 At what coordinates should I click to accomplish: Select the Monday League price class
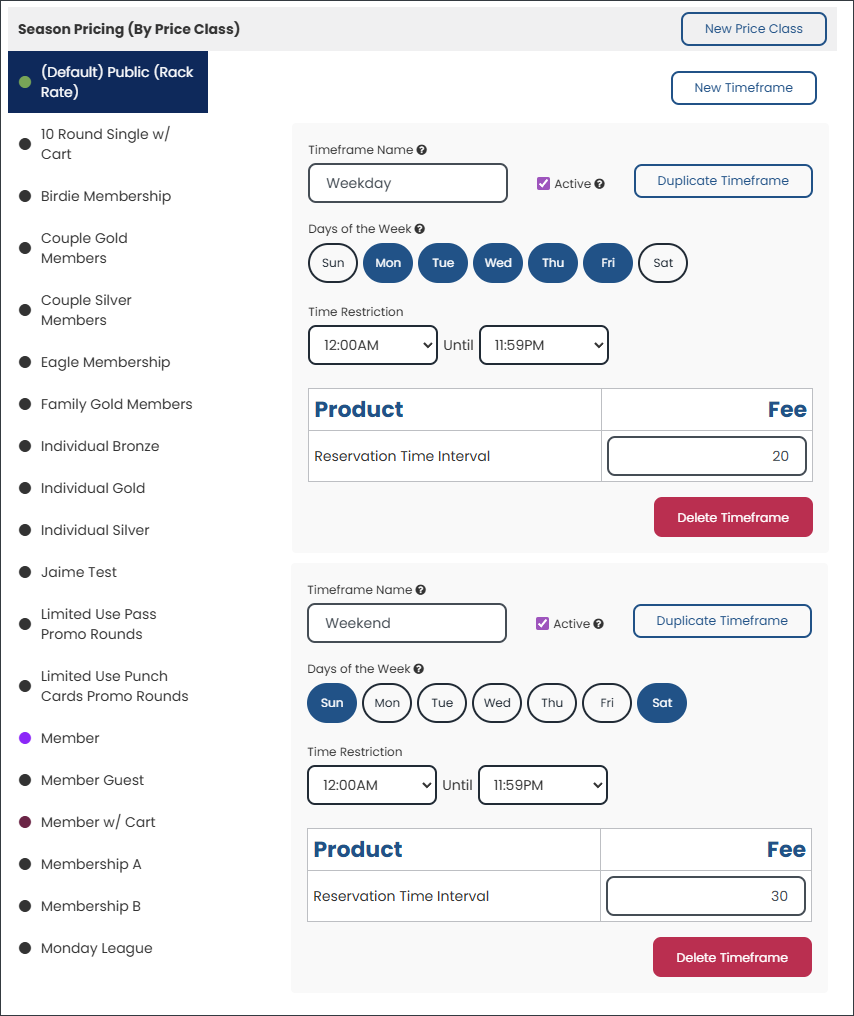97,948
